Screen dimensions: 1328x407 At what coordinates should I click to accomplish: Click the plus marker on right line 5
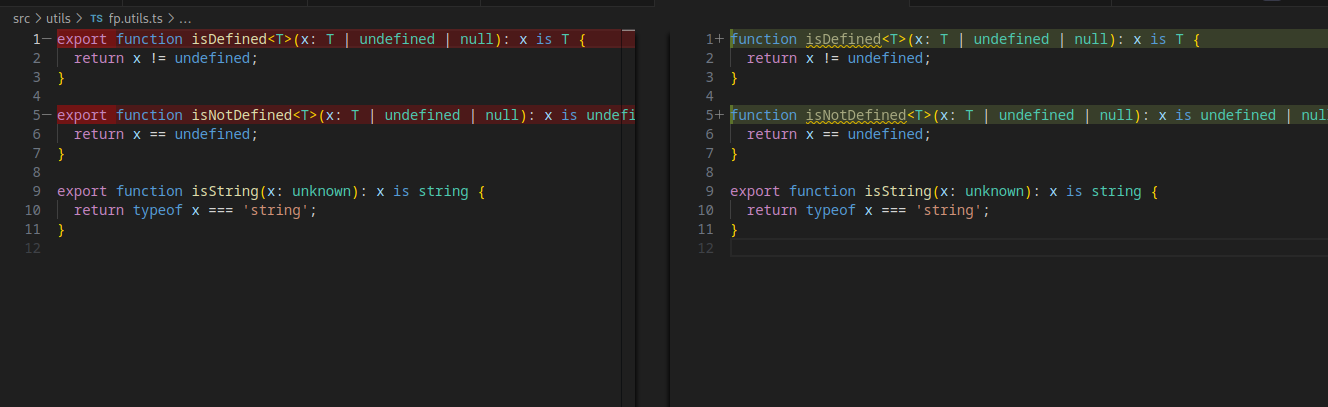click(719, 115)
